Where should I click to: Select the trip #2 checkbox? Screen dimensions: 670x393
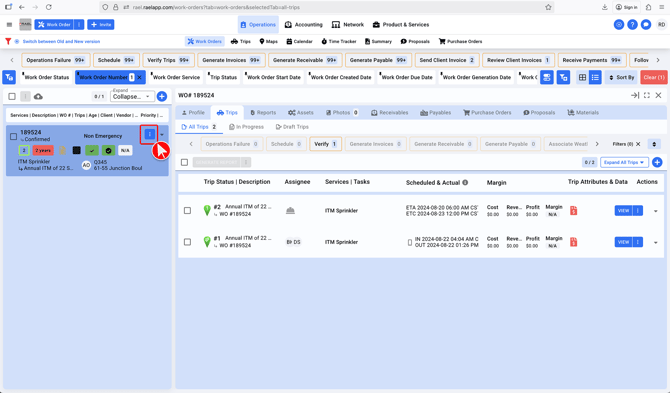point(187,211)
